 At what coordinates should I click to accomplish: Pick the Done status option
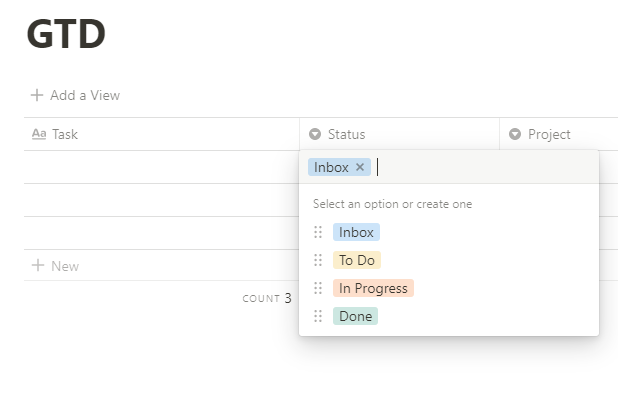pos(355,316)
